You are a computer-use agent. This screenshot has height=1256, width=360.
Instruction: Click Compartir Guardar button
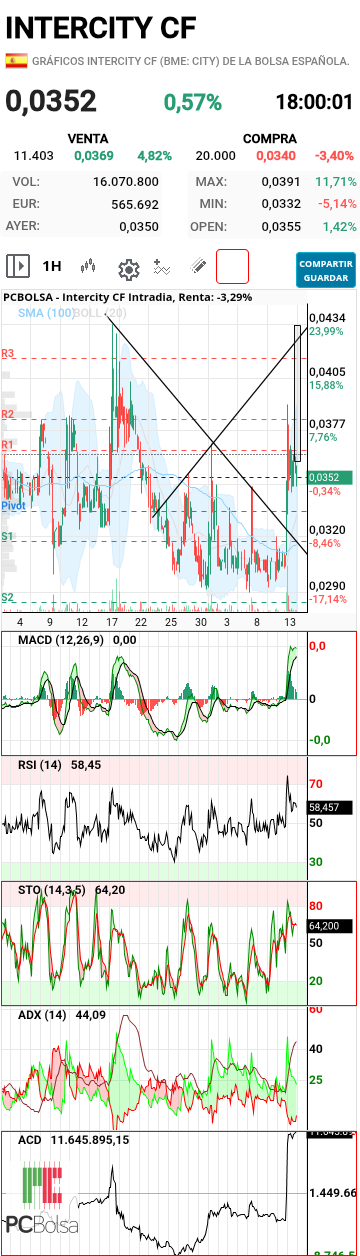point(326,269)
